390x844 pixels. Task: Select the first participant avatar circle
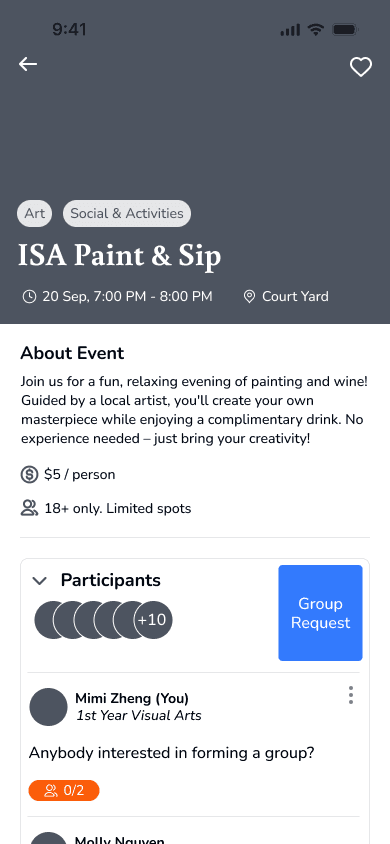[x=54, y=620]
